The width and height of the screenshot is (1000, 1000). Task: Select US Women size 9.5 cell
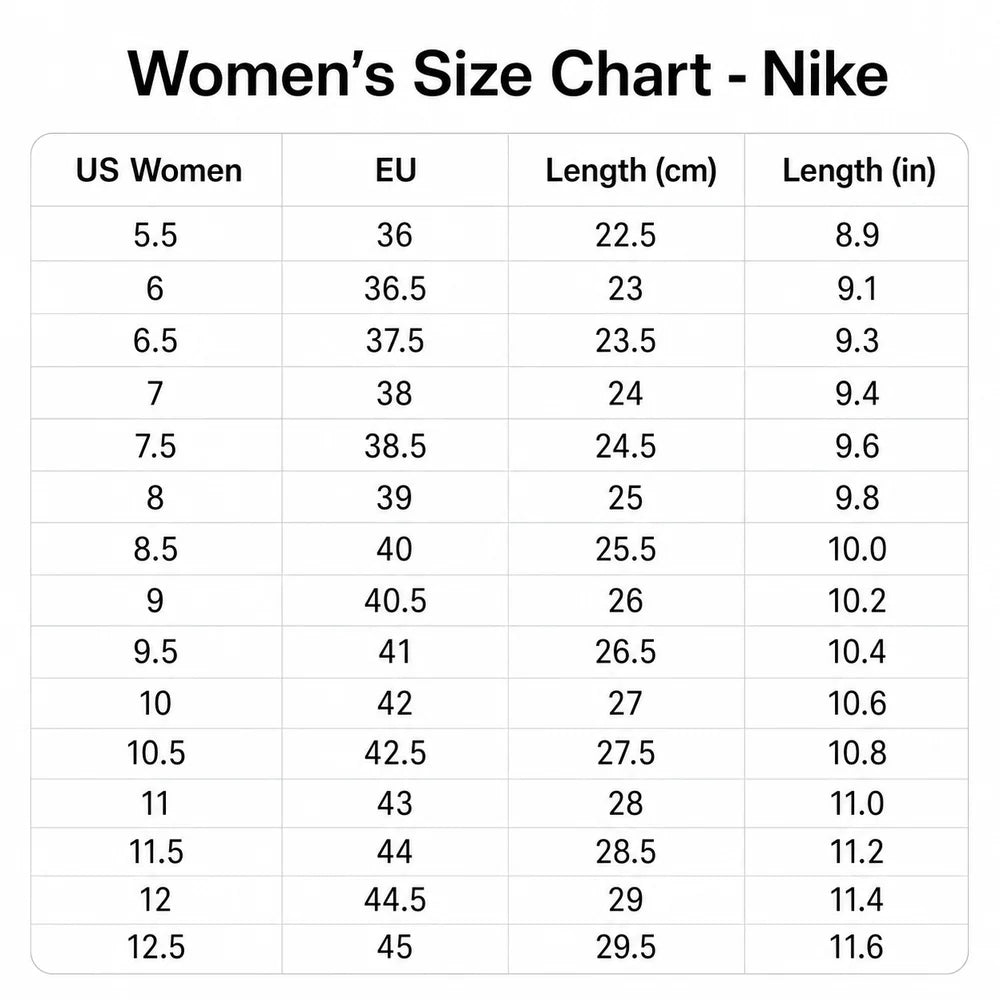tap(155, 652)
